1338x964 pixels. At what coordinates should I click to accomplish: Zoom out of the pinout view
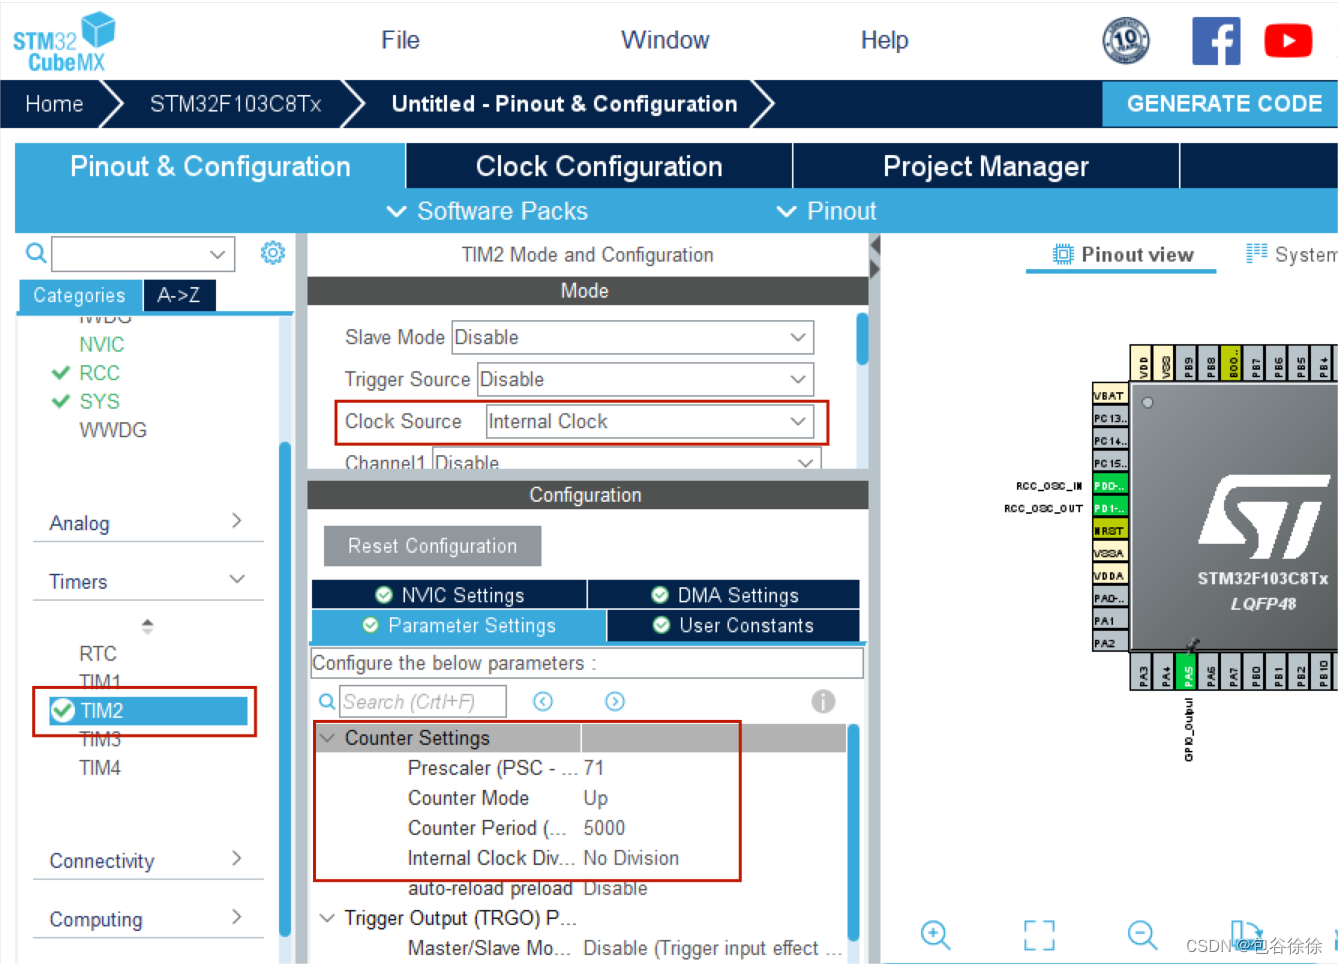coord(1142,935)
